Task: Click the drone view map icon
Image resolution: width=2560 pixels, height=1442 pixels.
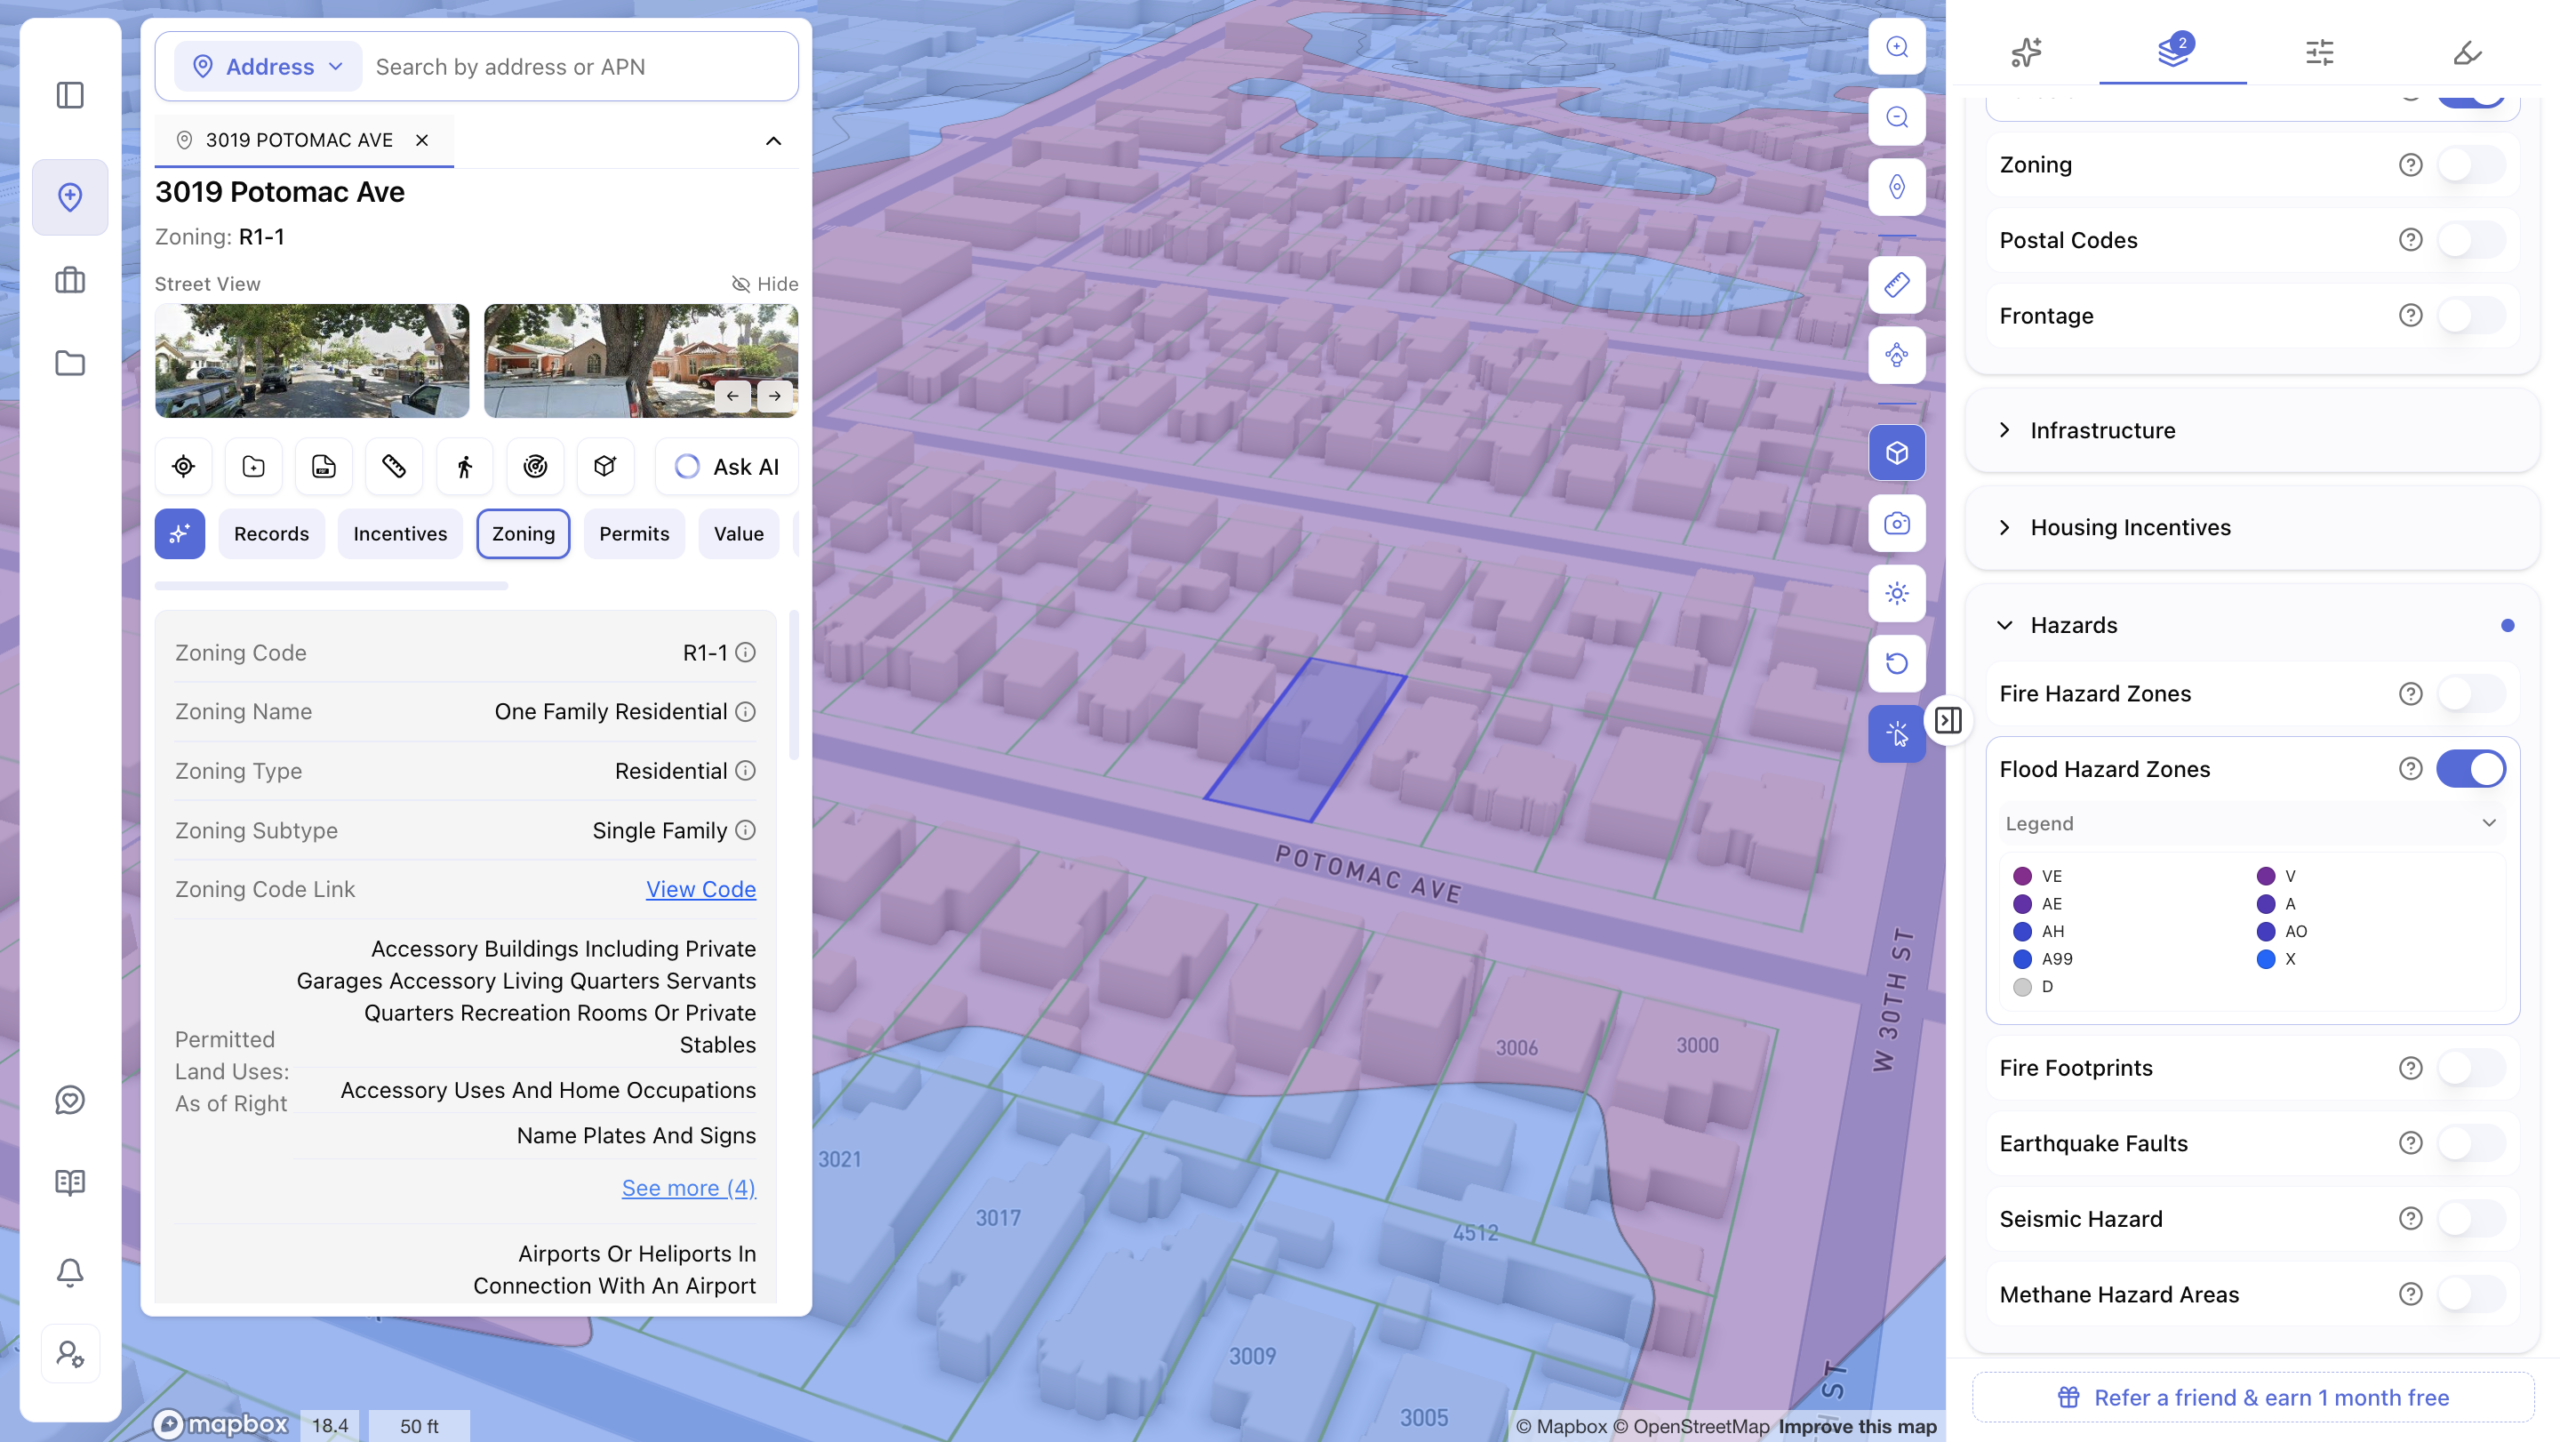Action: pos(1897,355)
